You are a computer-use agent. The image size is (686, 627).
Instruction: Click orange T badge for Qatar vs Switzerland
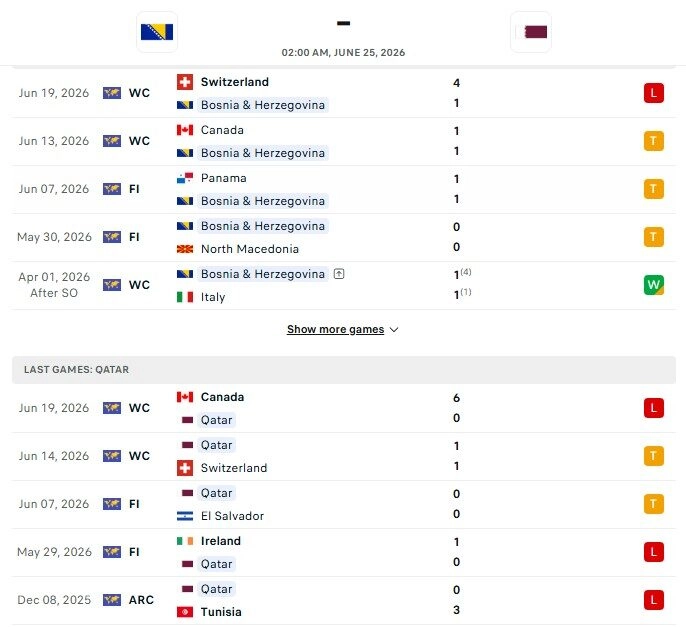(x=654, y=456)
